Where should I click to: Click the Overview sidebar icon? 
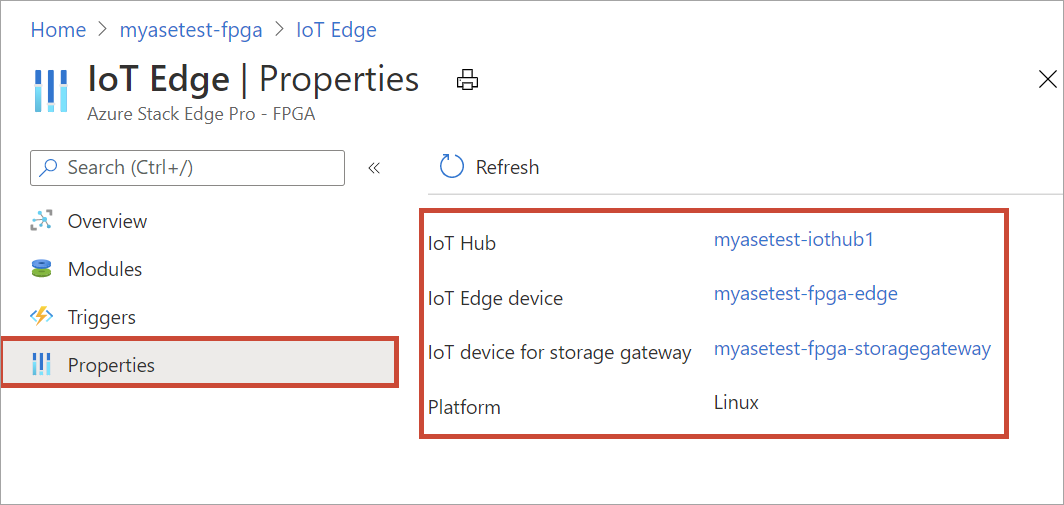point(41,221)
